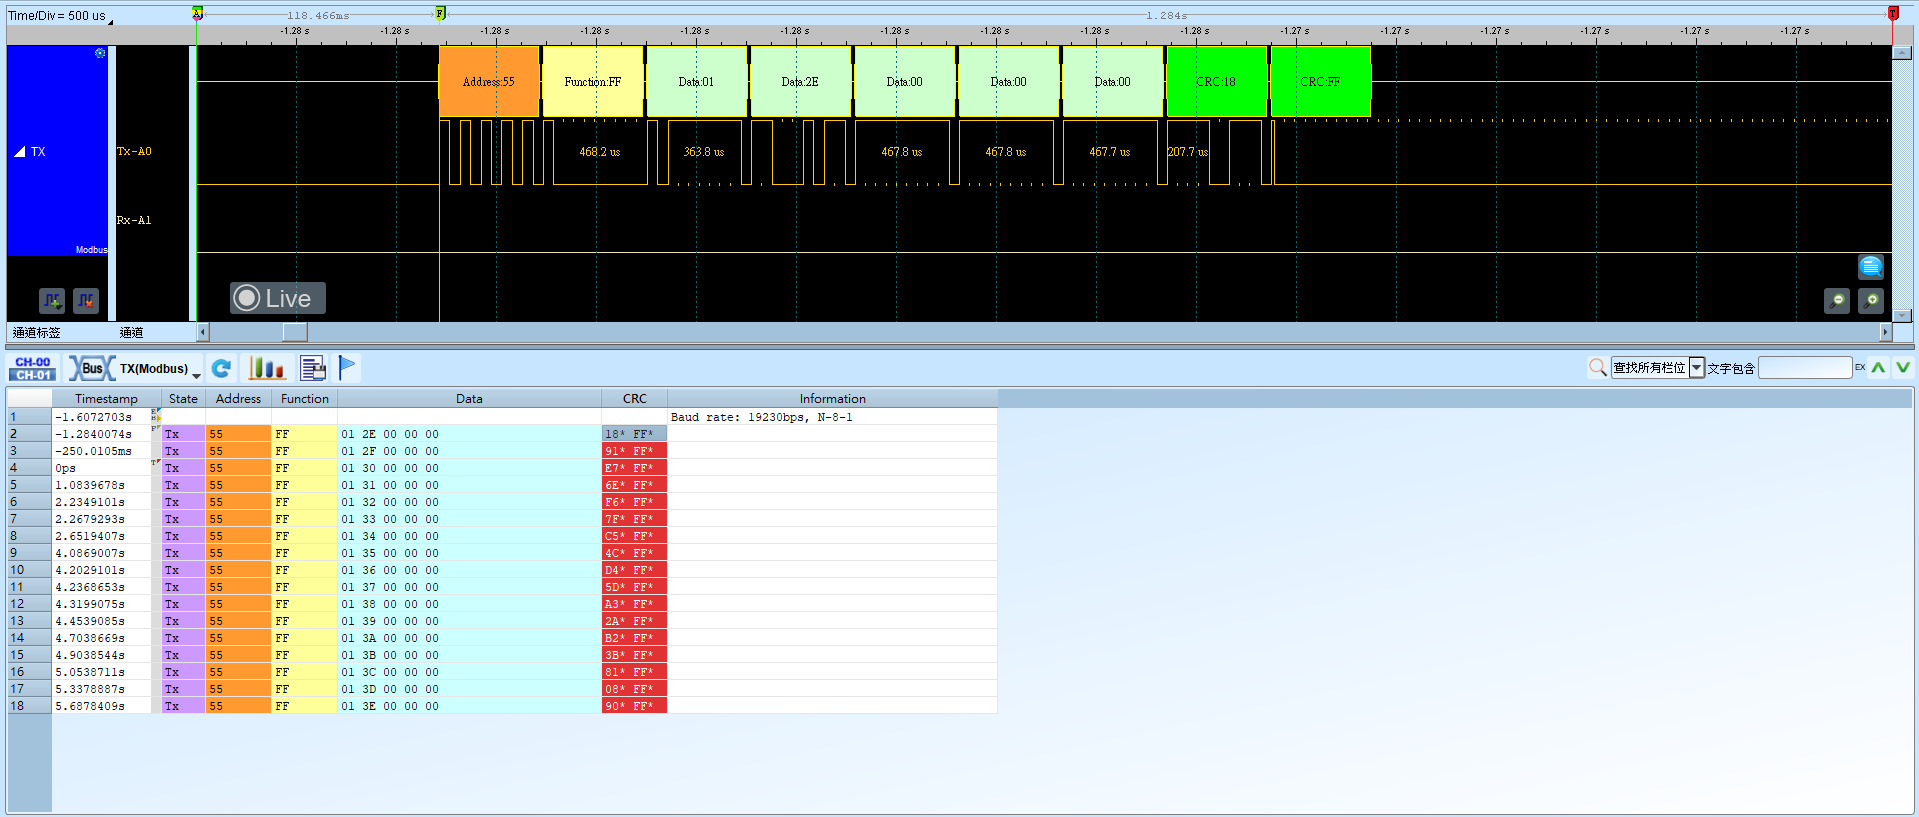Click the search text input box
Viewport: 1919px width, 817px height.
click(x=1805, y=368)
